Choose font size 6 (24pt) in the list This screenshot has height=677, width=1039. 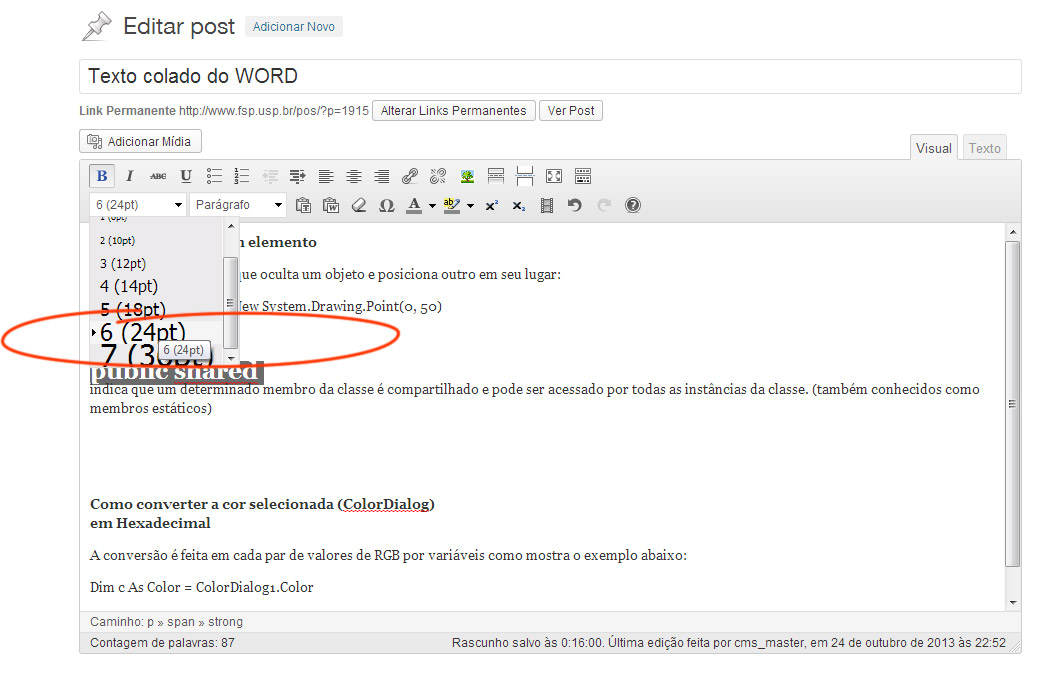156,332
